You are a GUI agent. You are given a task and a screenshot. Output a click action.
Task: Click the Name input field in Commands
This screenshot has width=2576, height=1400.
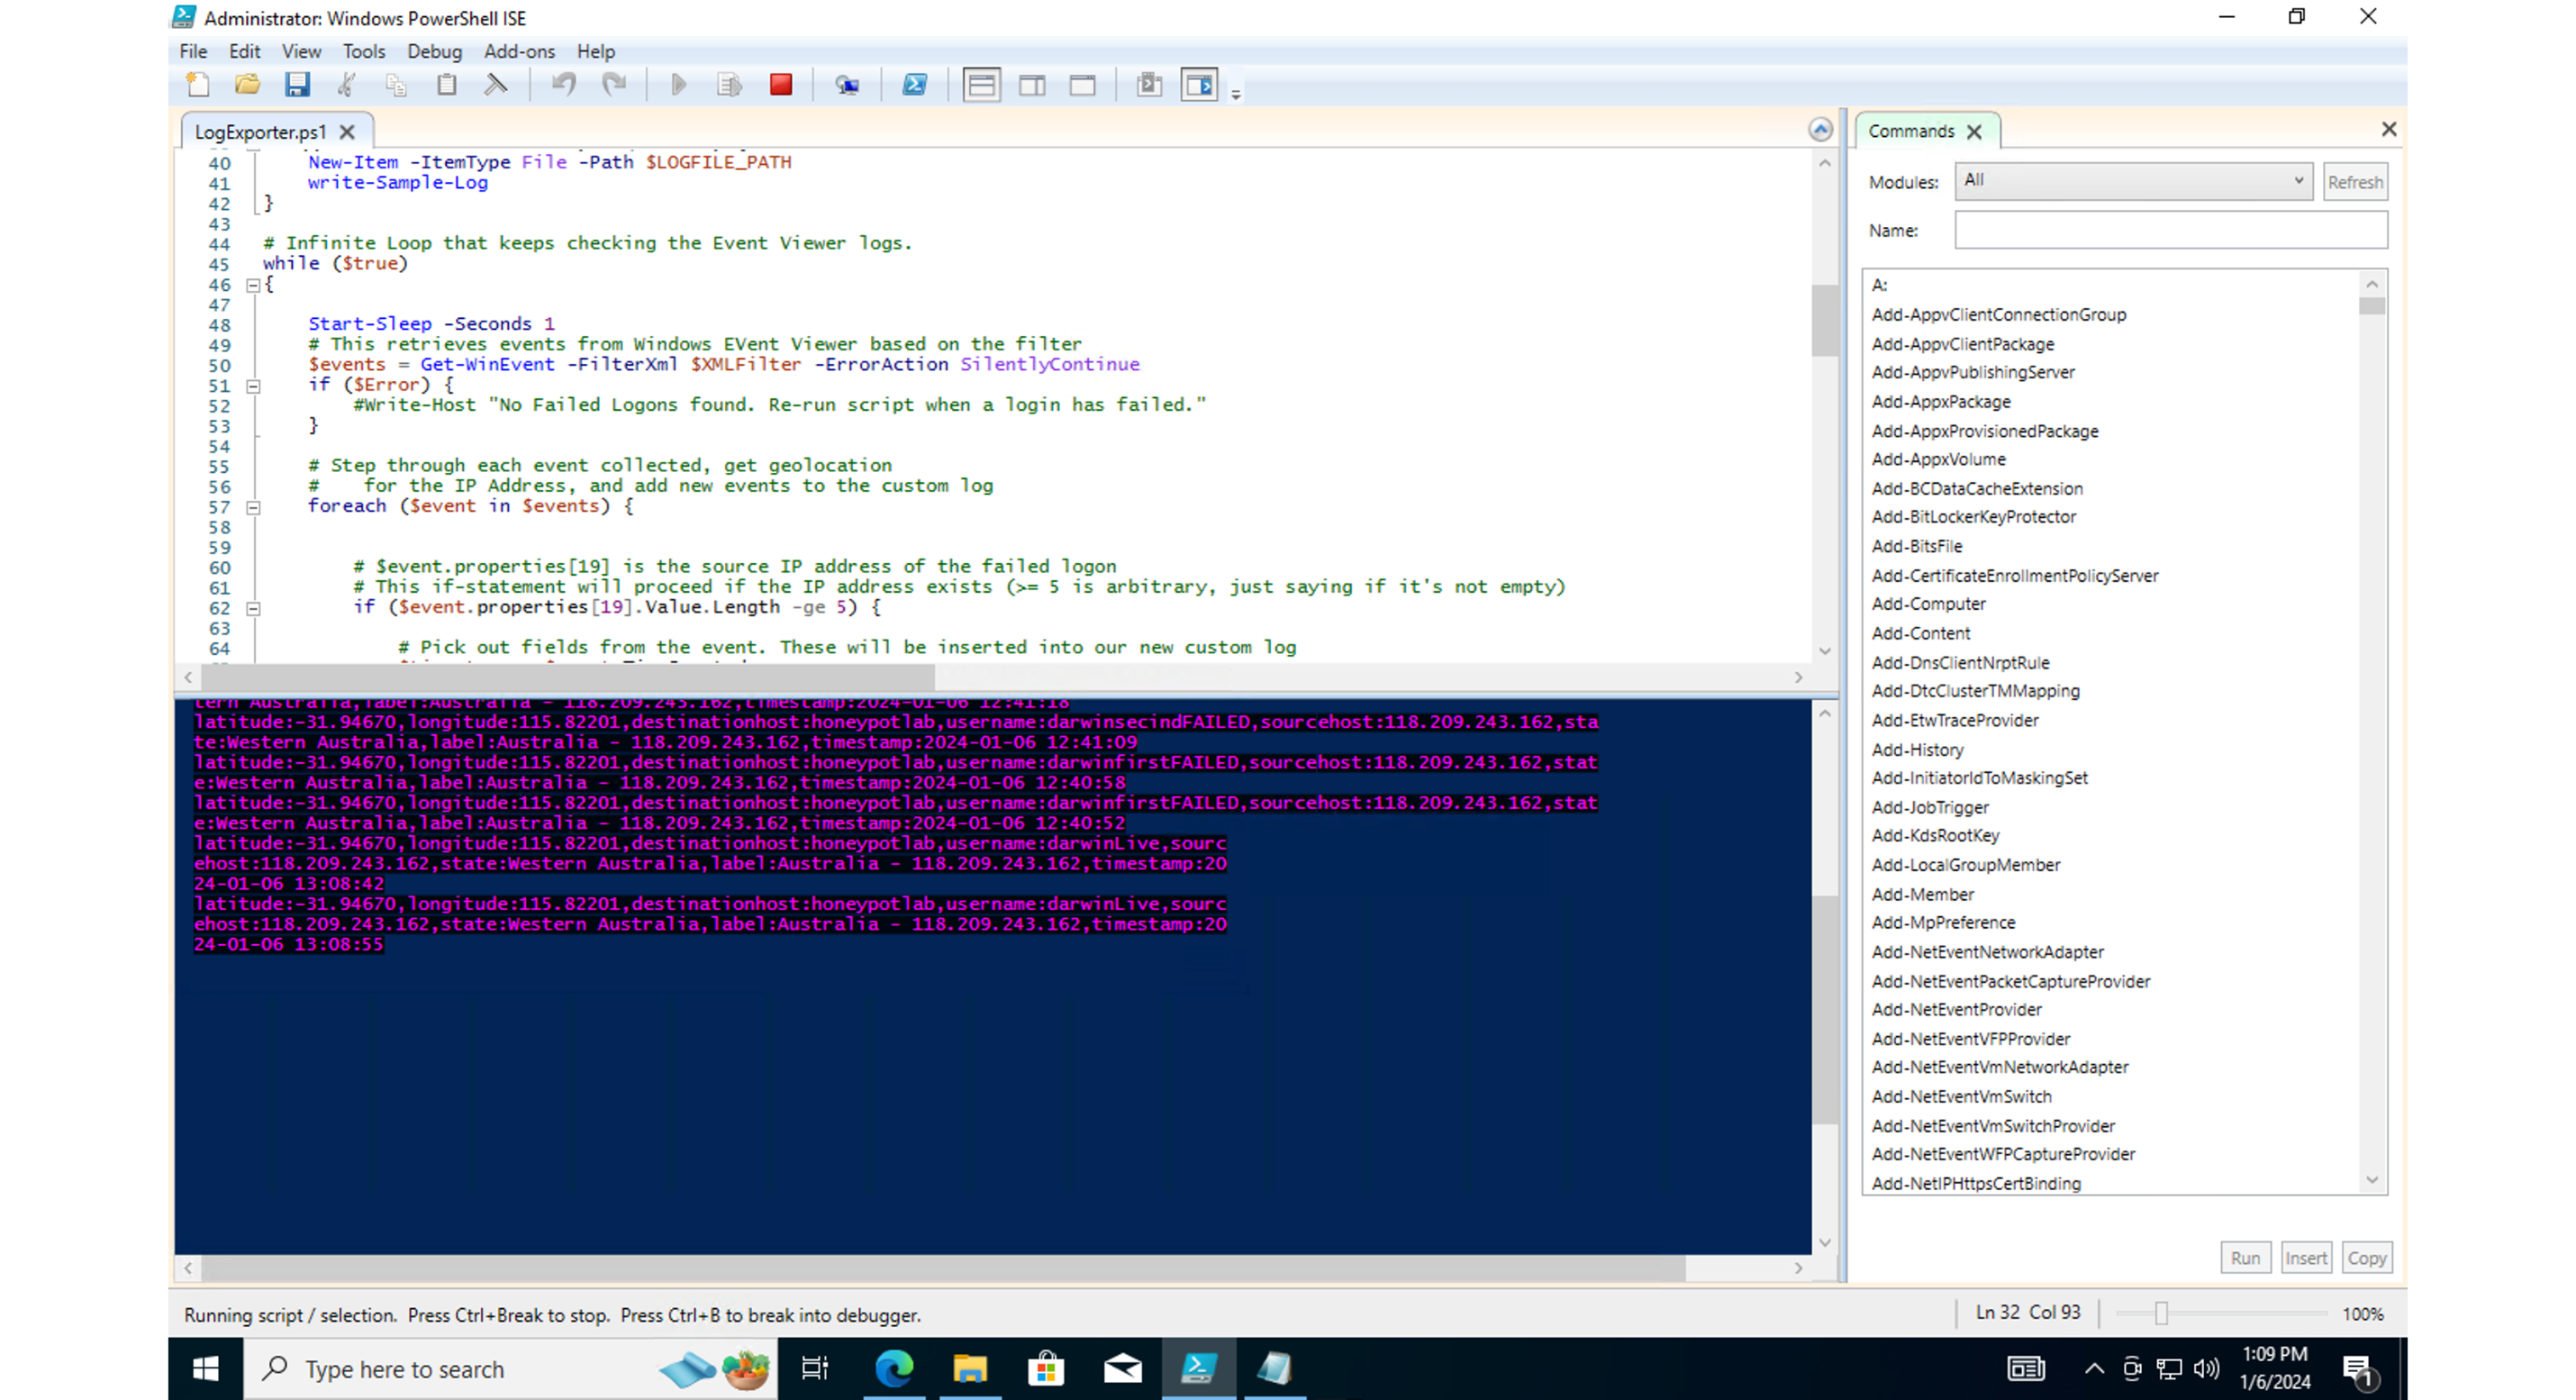coord(2170,231)
